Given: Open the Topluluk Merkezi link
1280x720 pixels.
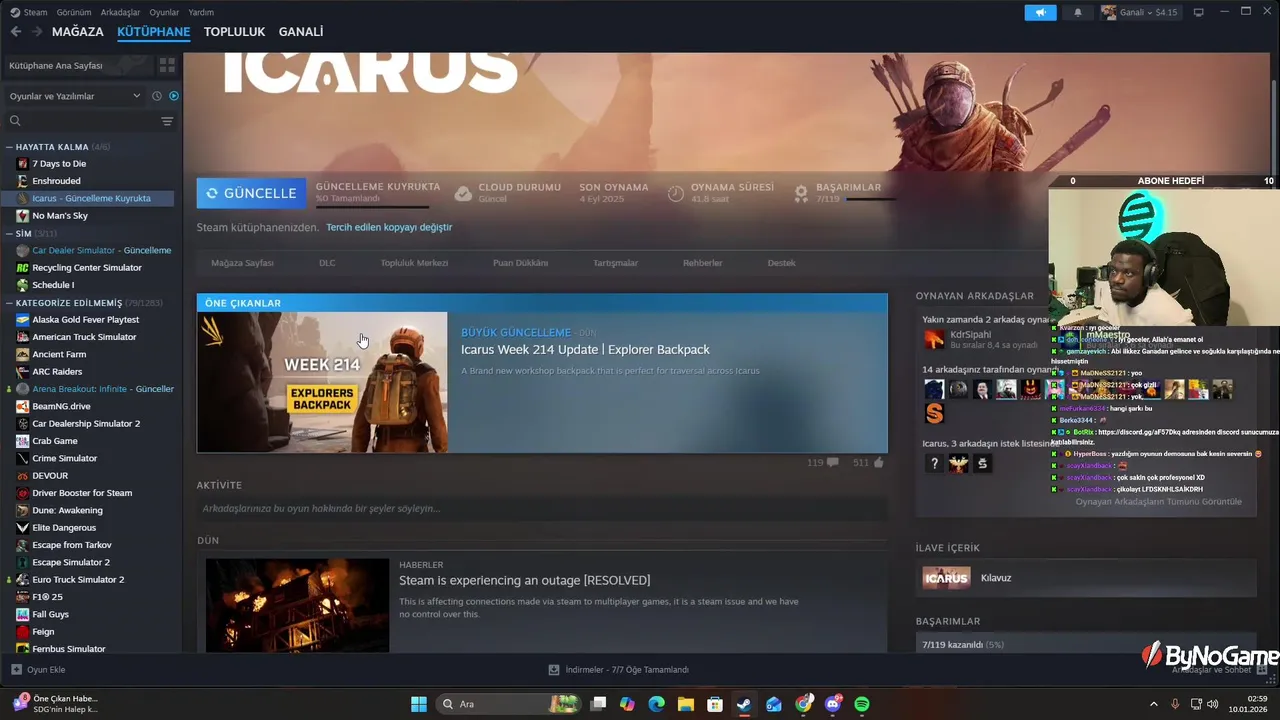Looking at the screenshot, I should 414,263.
